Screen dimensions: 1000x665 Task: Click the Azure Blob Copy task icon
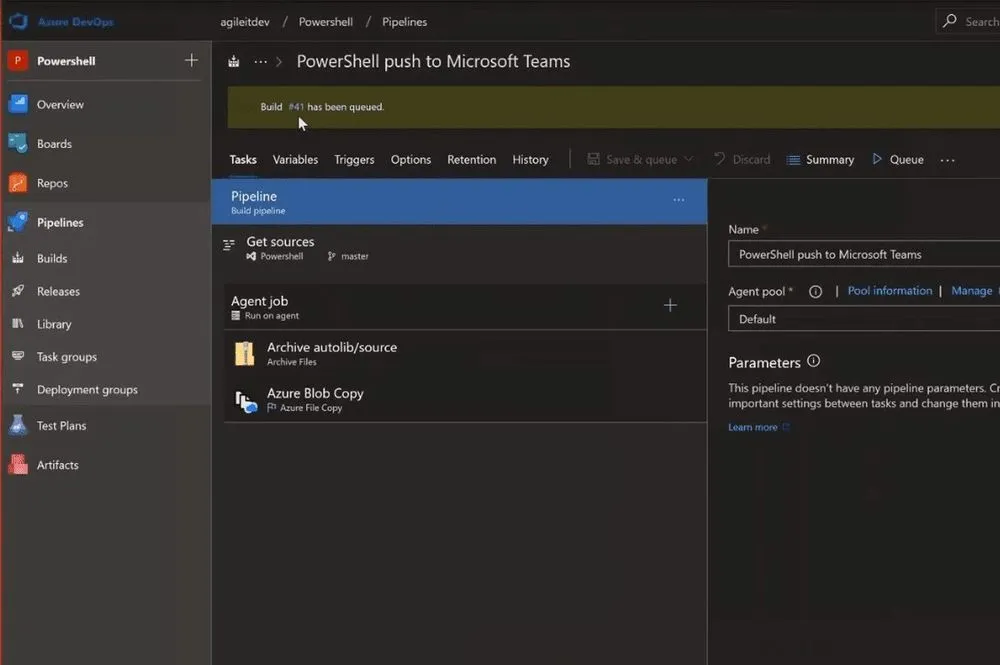pyautogui.click(x=246, y=401)
